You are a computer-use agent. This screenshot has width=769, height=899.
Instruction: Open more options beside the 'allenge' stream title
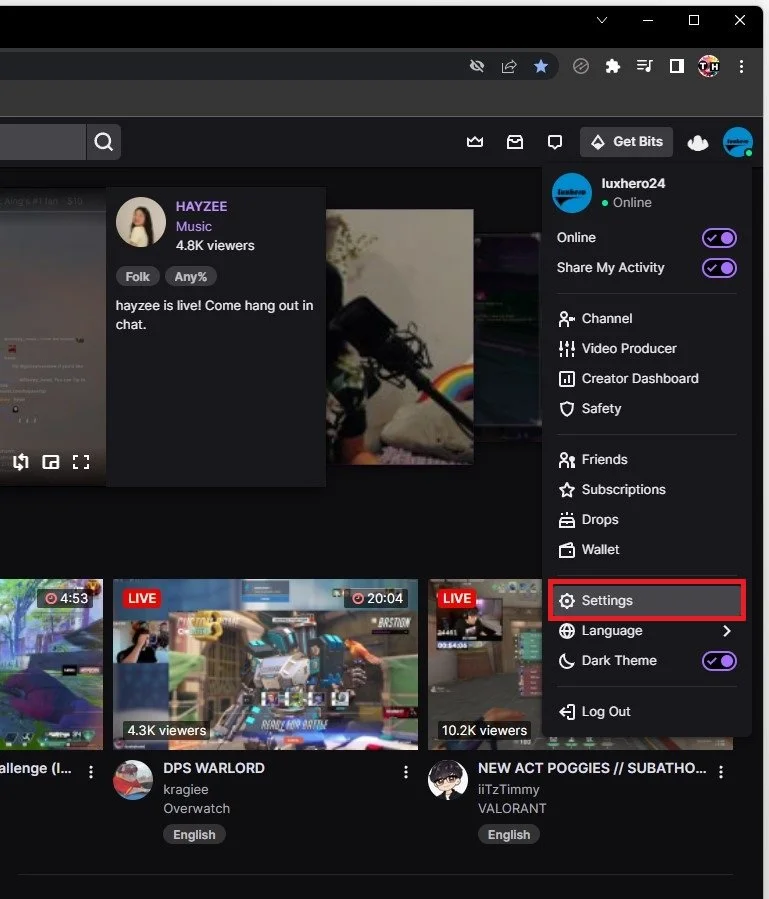(x=91, y=772)
